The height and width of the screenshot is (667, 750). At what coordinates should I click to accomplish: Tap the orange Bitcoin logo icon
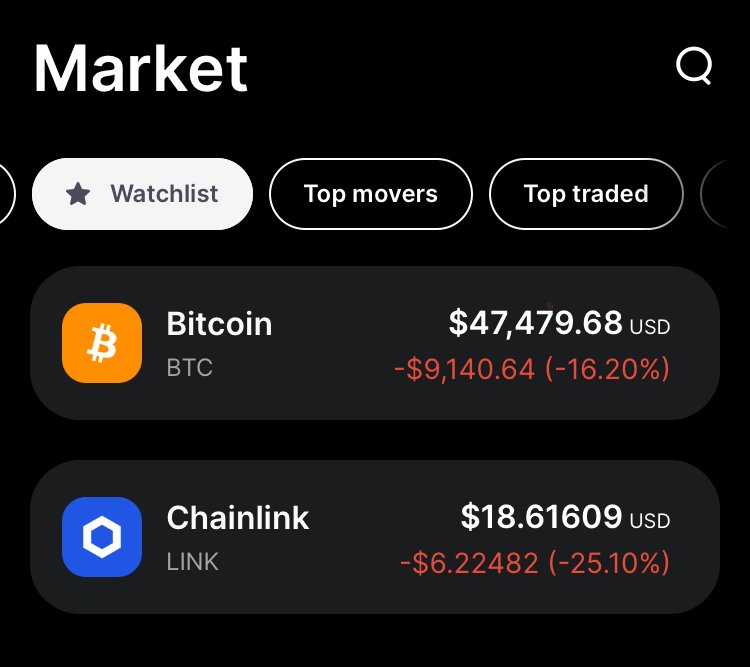click(102, 343)
